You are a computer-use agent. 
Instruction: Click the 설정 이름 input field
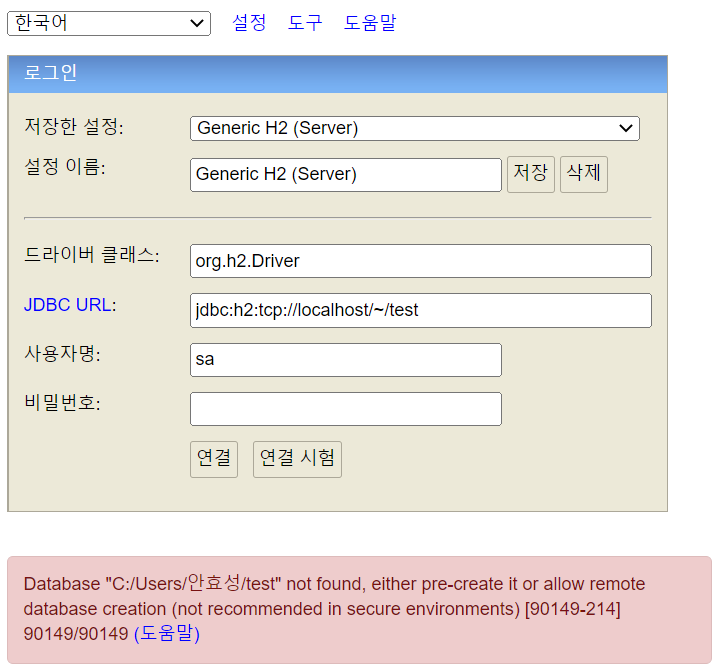(x=346, y=175)
